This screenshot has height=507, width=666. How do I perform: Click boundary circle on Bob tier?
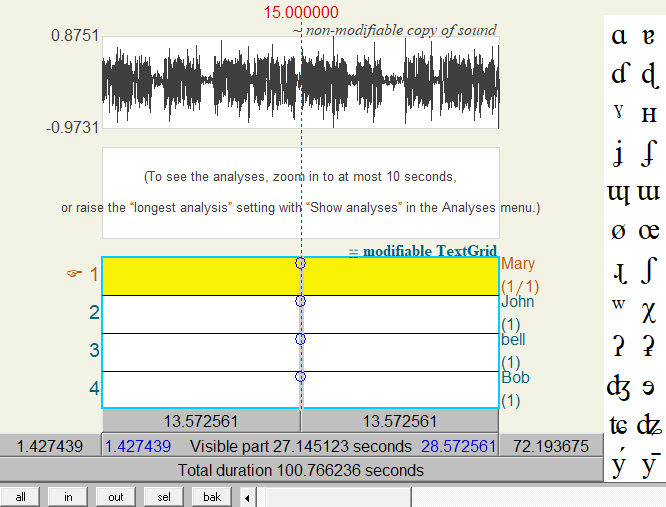click(x=300, y=377)
